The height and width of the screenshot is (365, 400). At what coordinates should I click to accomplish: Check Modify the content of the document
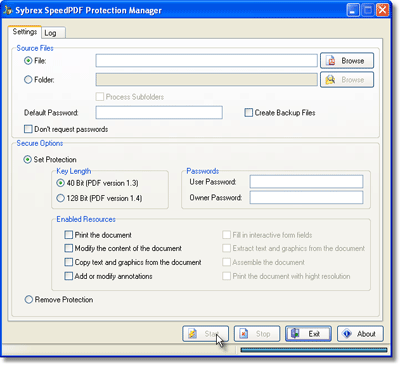tap(68, 248)
